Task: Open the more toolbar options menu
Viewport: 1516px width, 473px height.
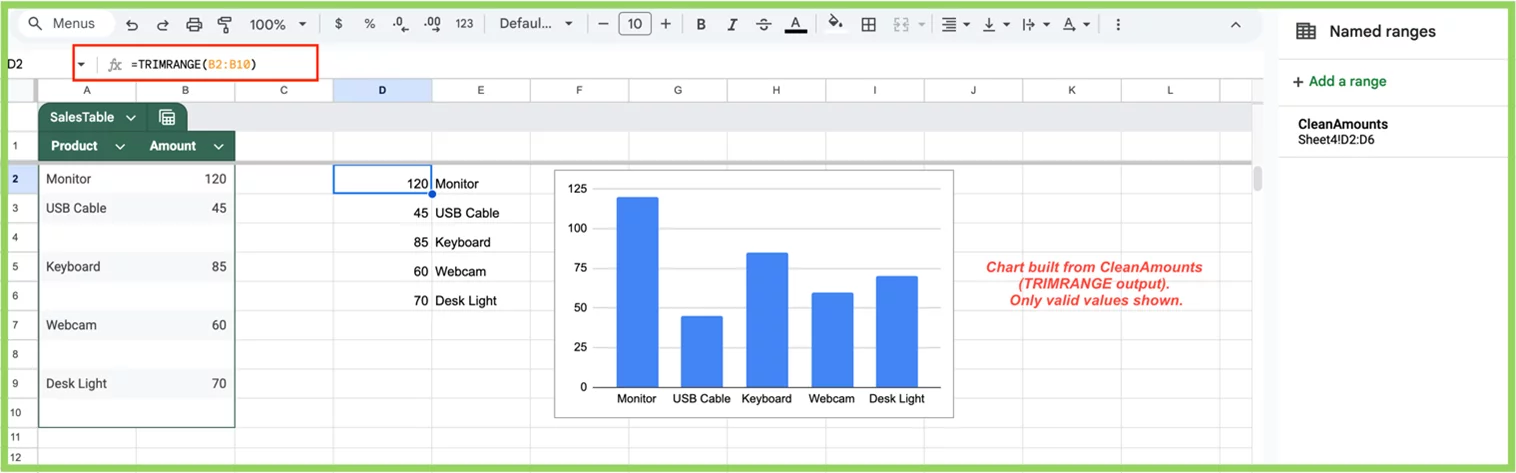Action: pos(1118,24)
